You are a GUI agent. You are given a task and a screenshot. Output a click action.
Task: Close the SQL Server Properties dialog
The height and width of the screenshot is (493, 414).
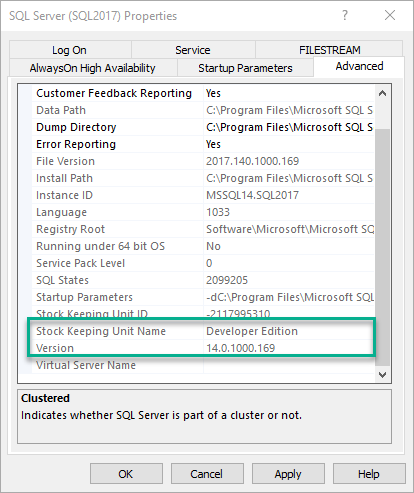(x=390, y=15)
